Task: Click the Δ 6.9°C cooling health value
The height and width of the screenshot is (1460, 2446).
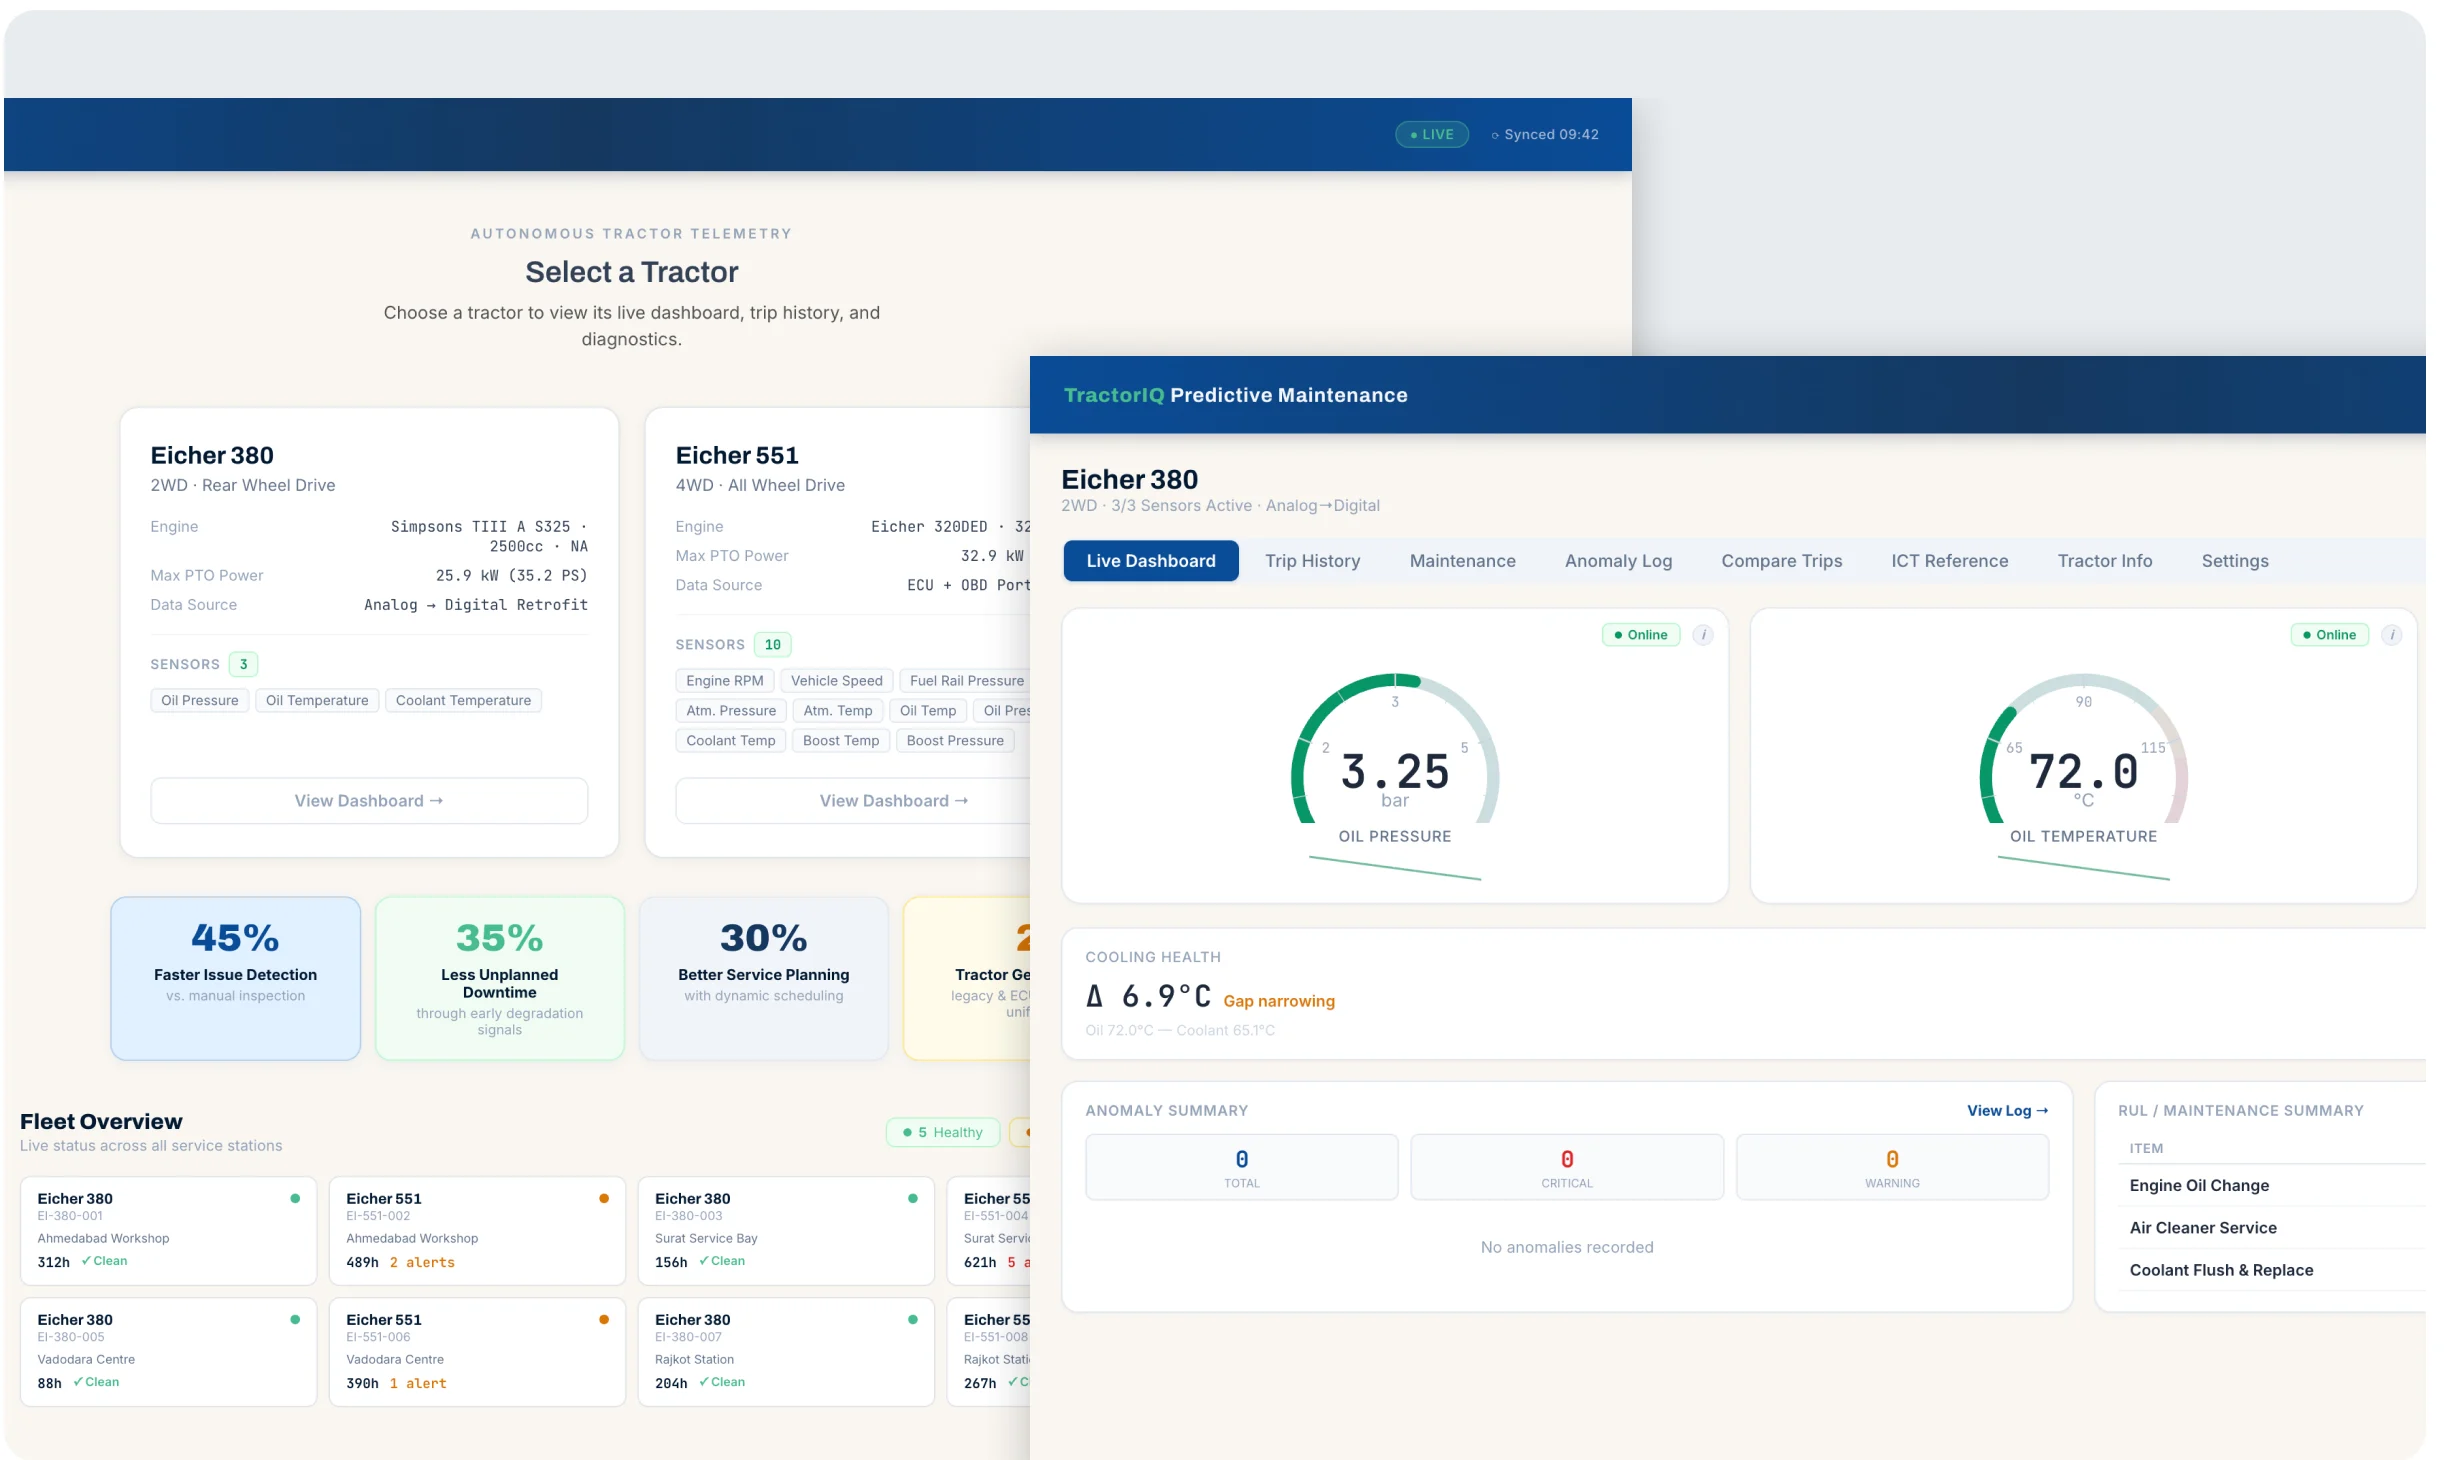Action: tap(1148, 996)
